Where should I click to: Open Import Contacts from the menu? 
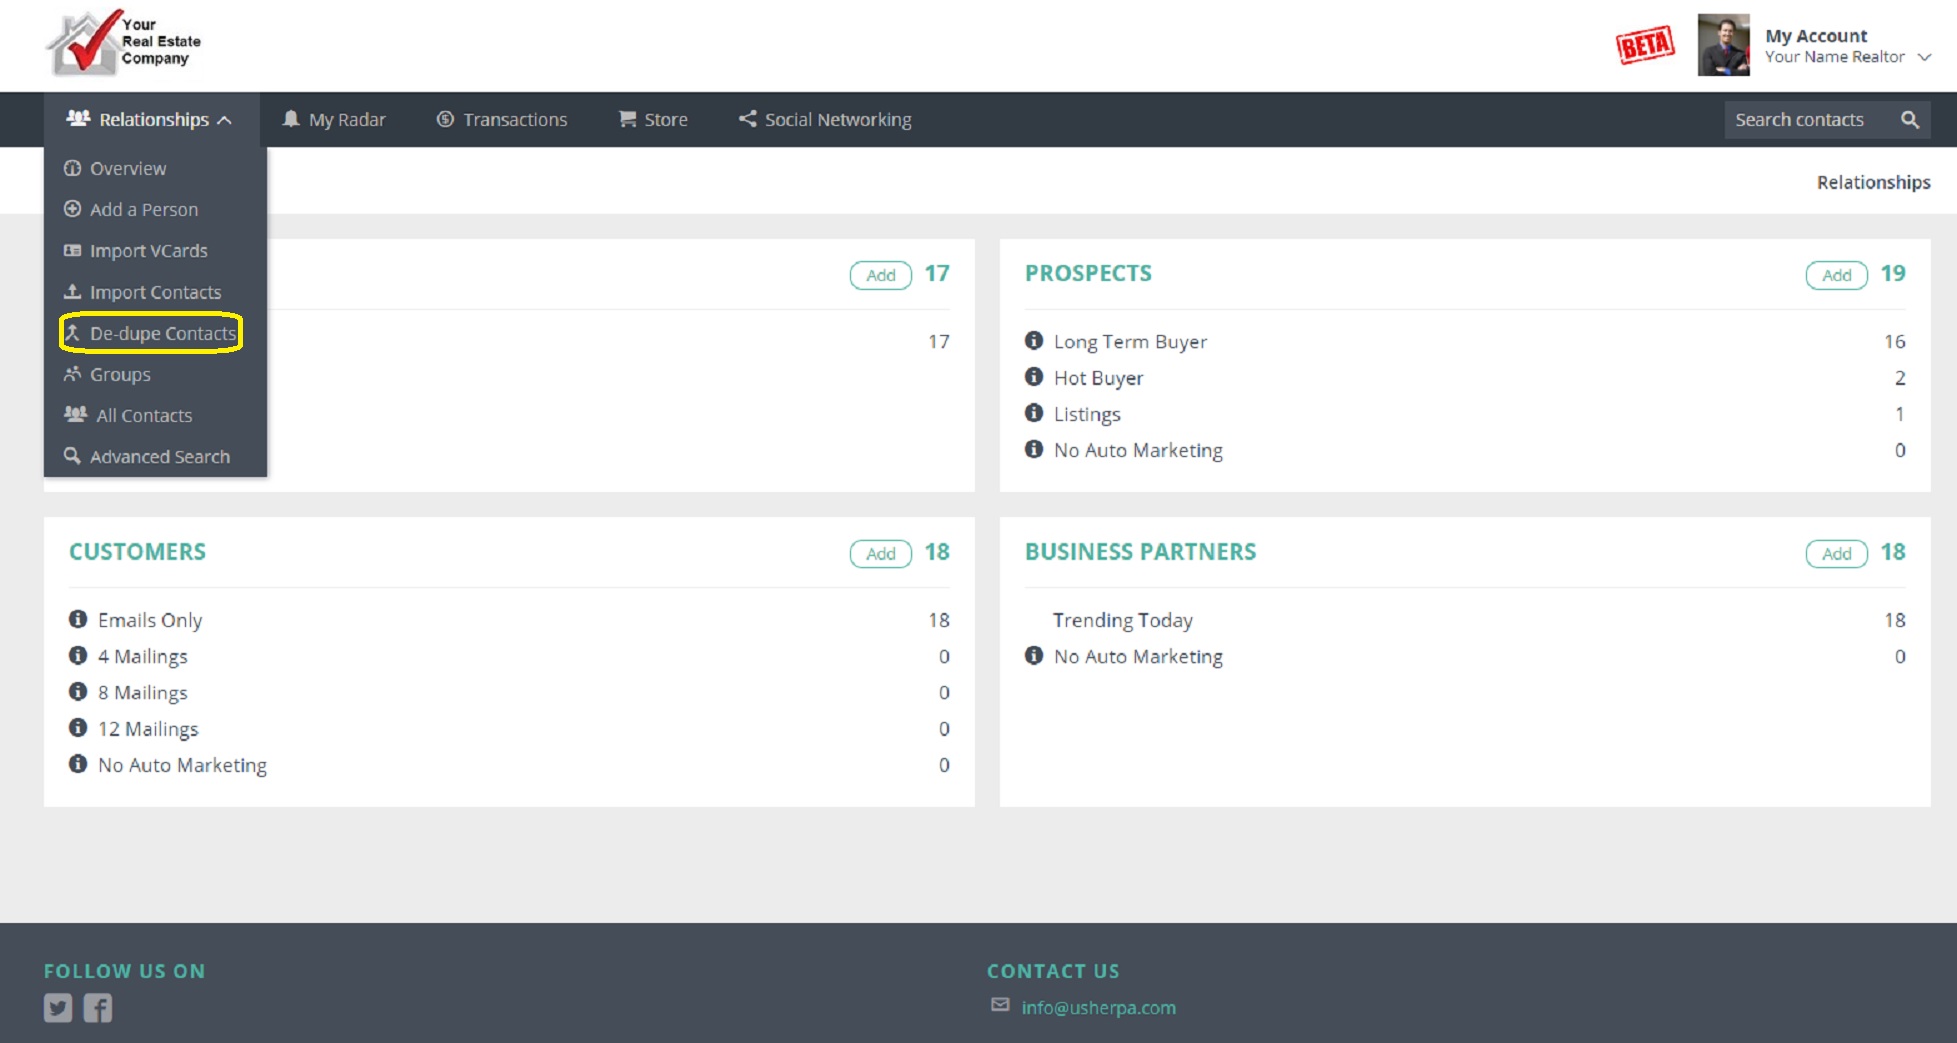pyautogui.click(x=155, y=291)
